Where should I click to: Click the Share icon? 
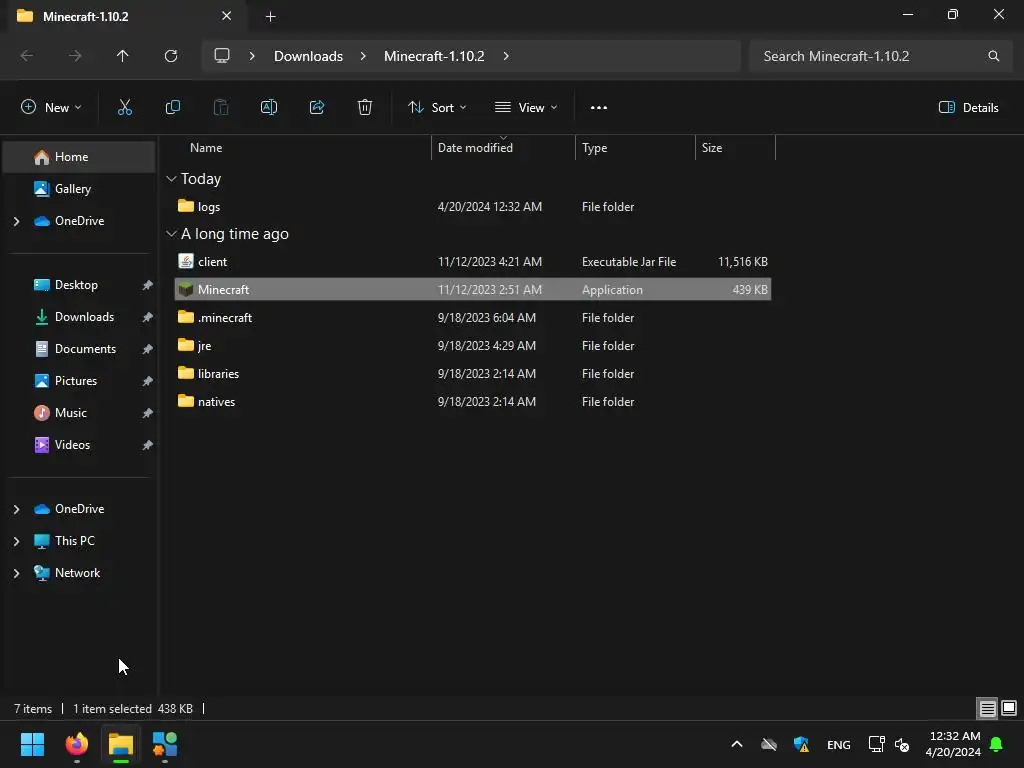[x=317, y=108]
